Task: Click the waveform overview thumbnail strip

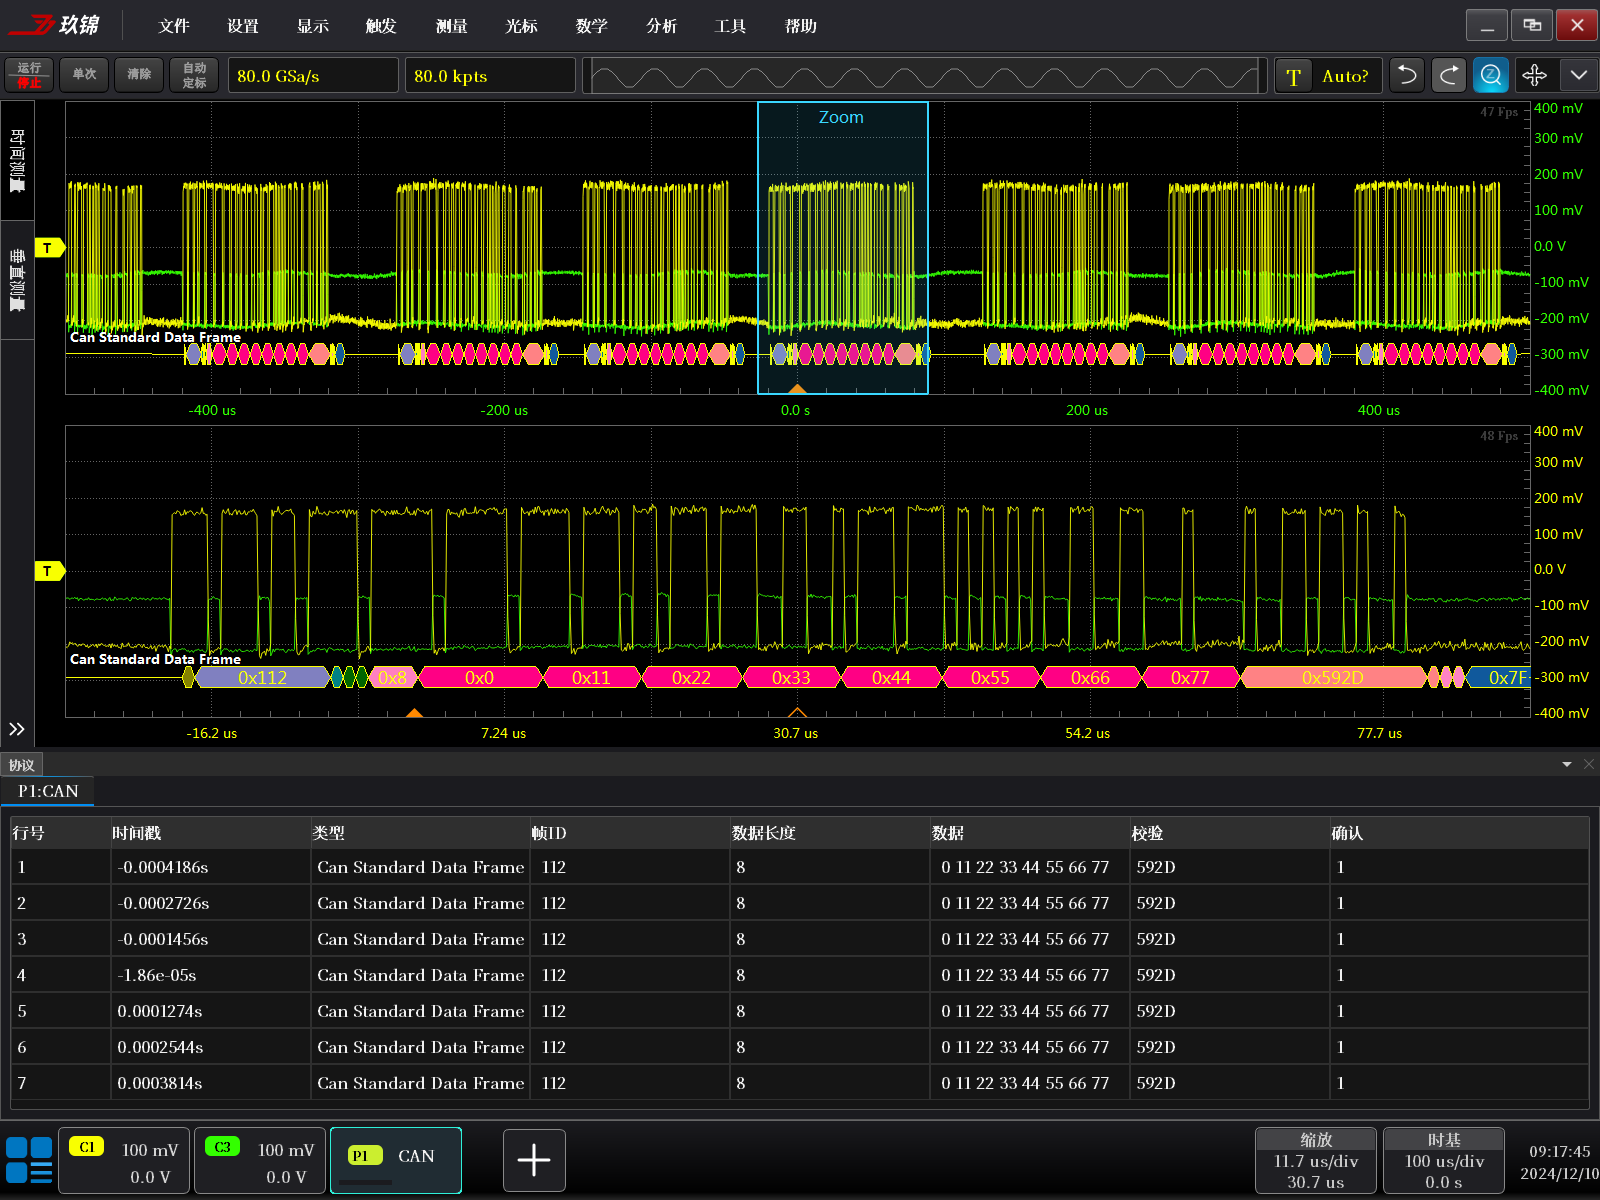Action: (925, 76)
